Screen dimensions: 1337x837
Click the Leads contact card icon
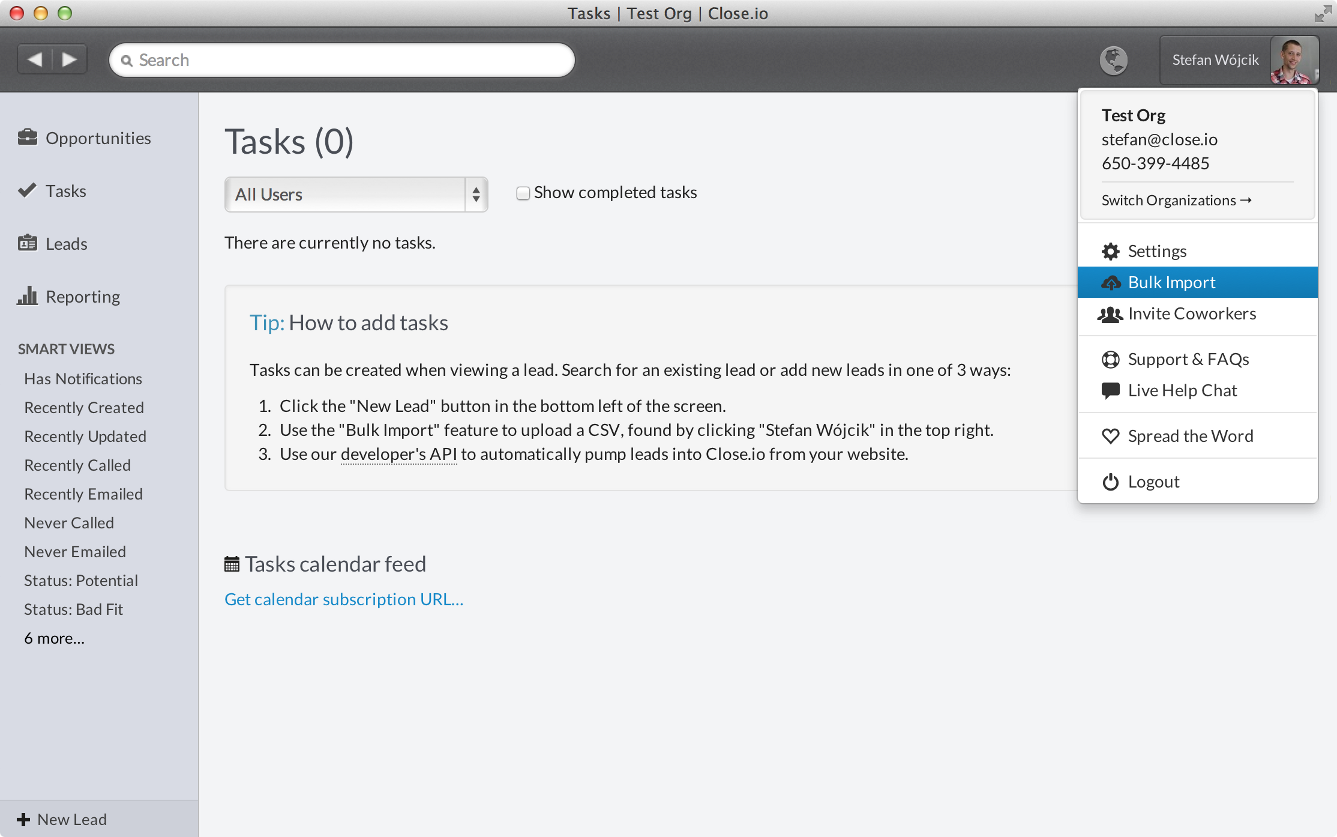click(x=28, y=243)
